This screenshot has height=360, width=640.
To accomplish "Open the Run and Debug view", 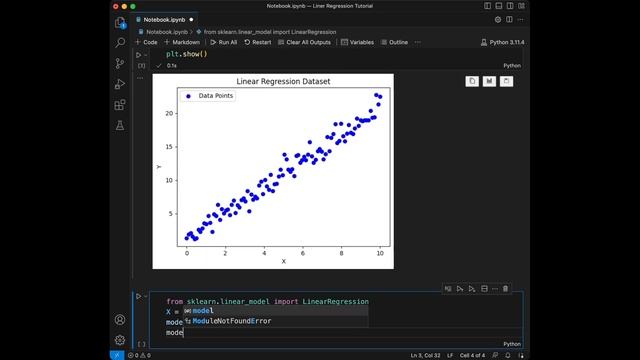I will pos(120,84).
